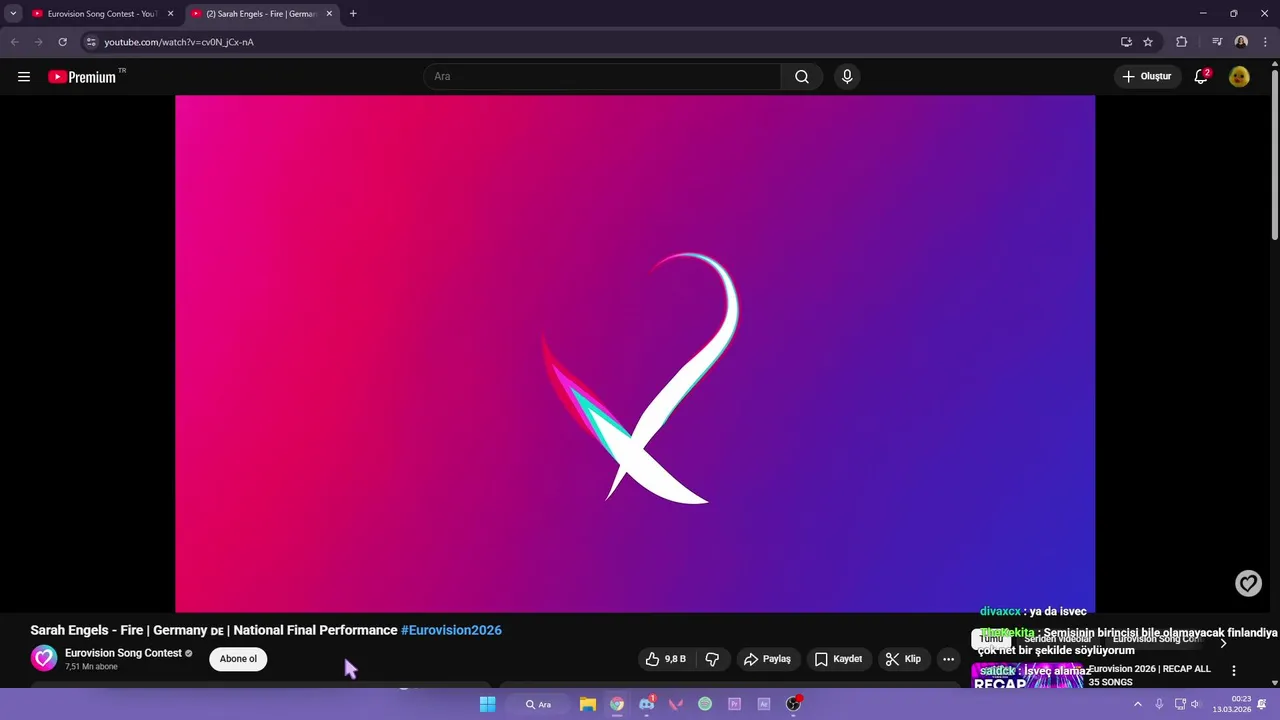The image size is (1280, 720).
Task: Open Discord from taskbar
Action: tap(646, 704)
